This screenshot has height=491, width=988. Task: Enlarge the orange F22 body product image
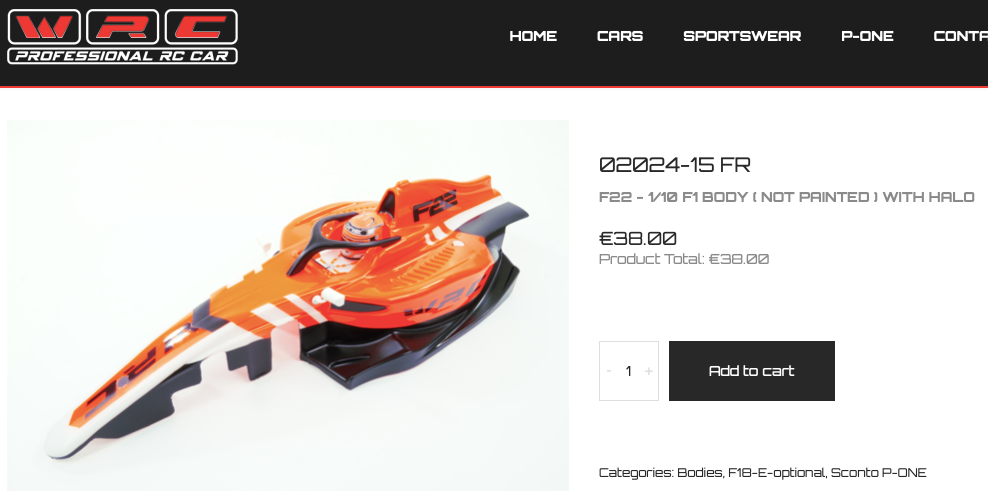tap(287, 305)
